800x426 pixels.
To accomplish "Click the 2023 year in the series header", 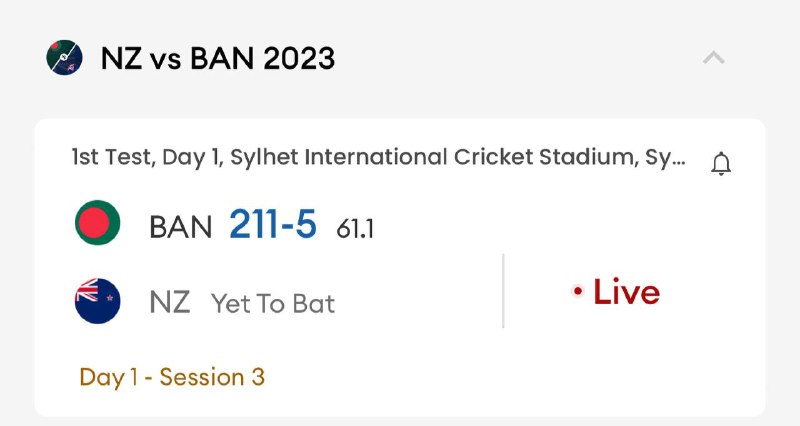I will (299, 58).
